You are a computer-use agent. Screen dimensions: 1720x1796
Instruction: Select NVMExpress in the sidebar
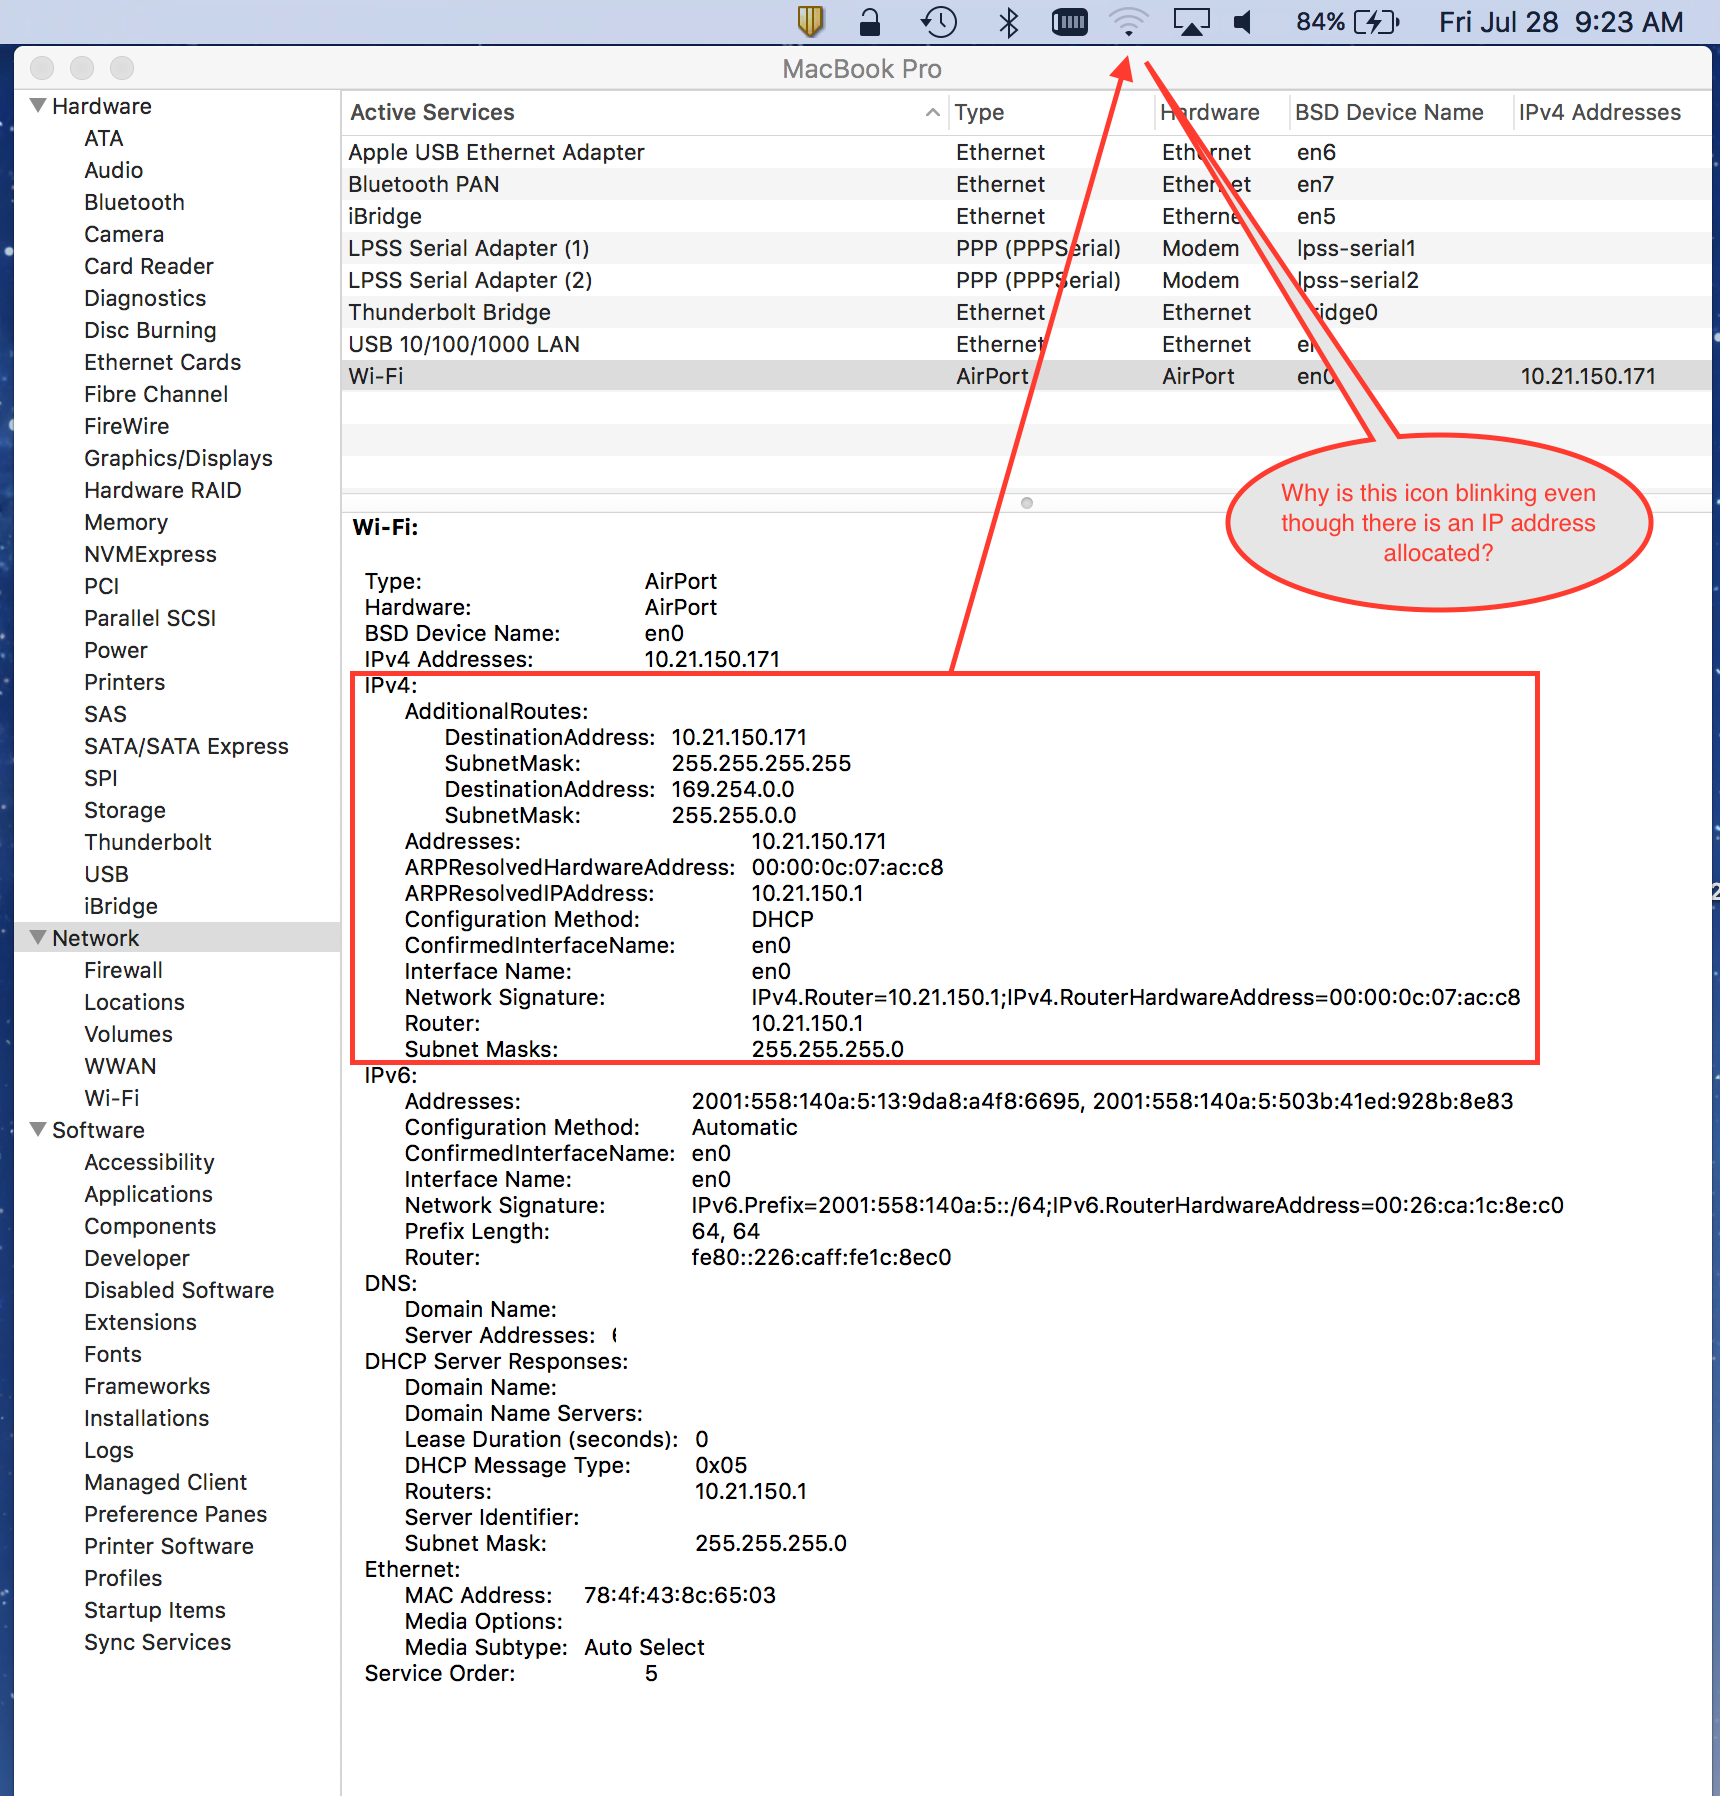point(151,554)
